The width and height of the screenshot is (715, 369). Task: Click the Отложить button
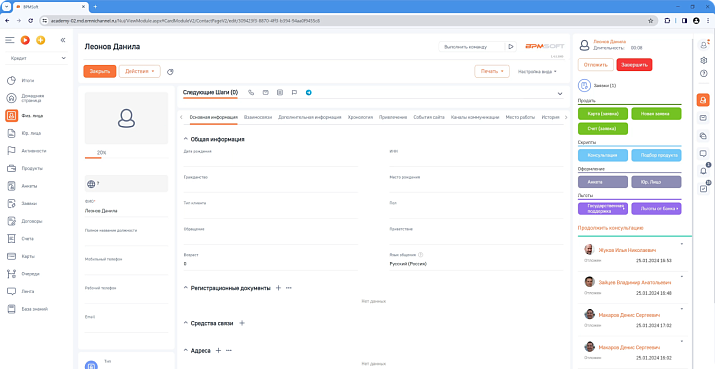[596, 65]
